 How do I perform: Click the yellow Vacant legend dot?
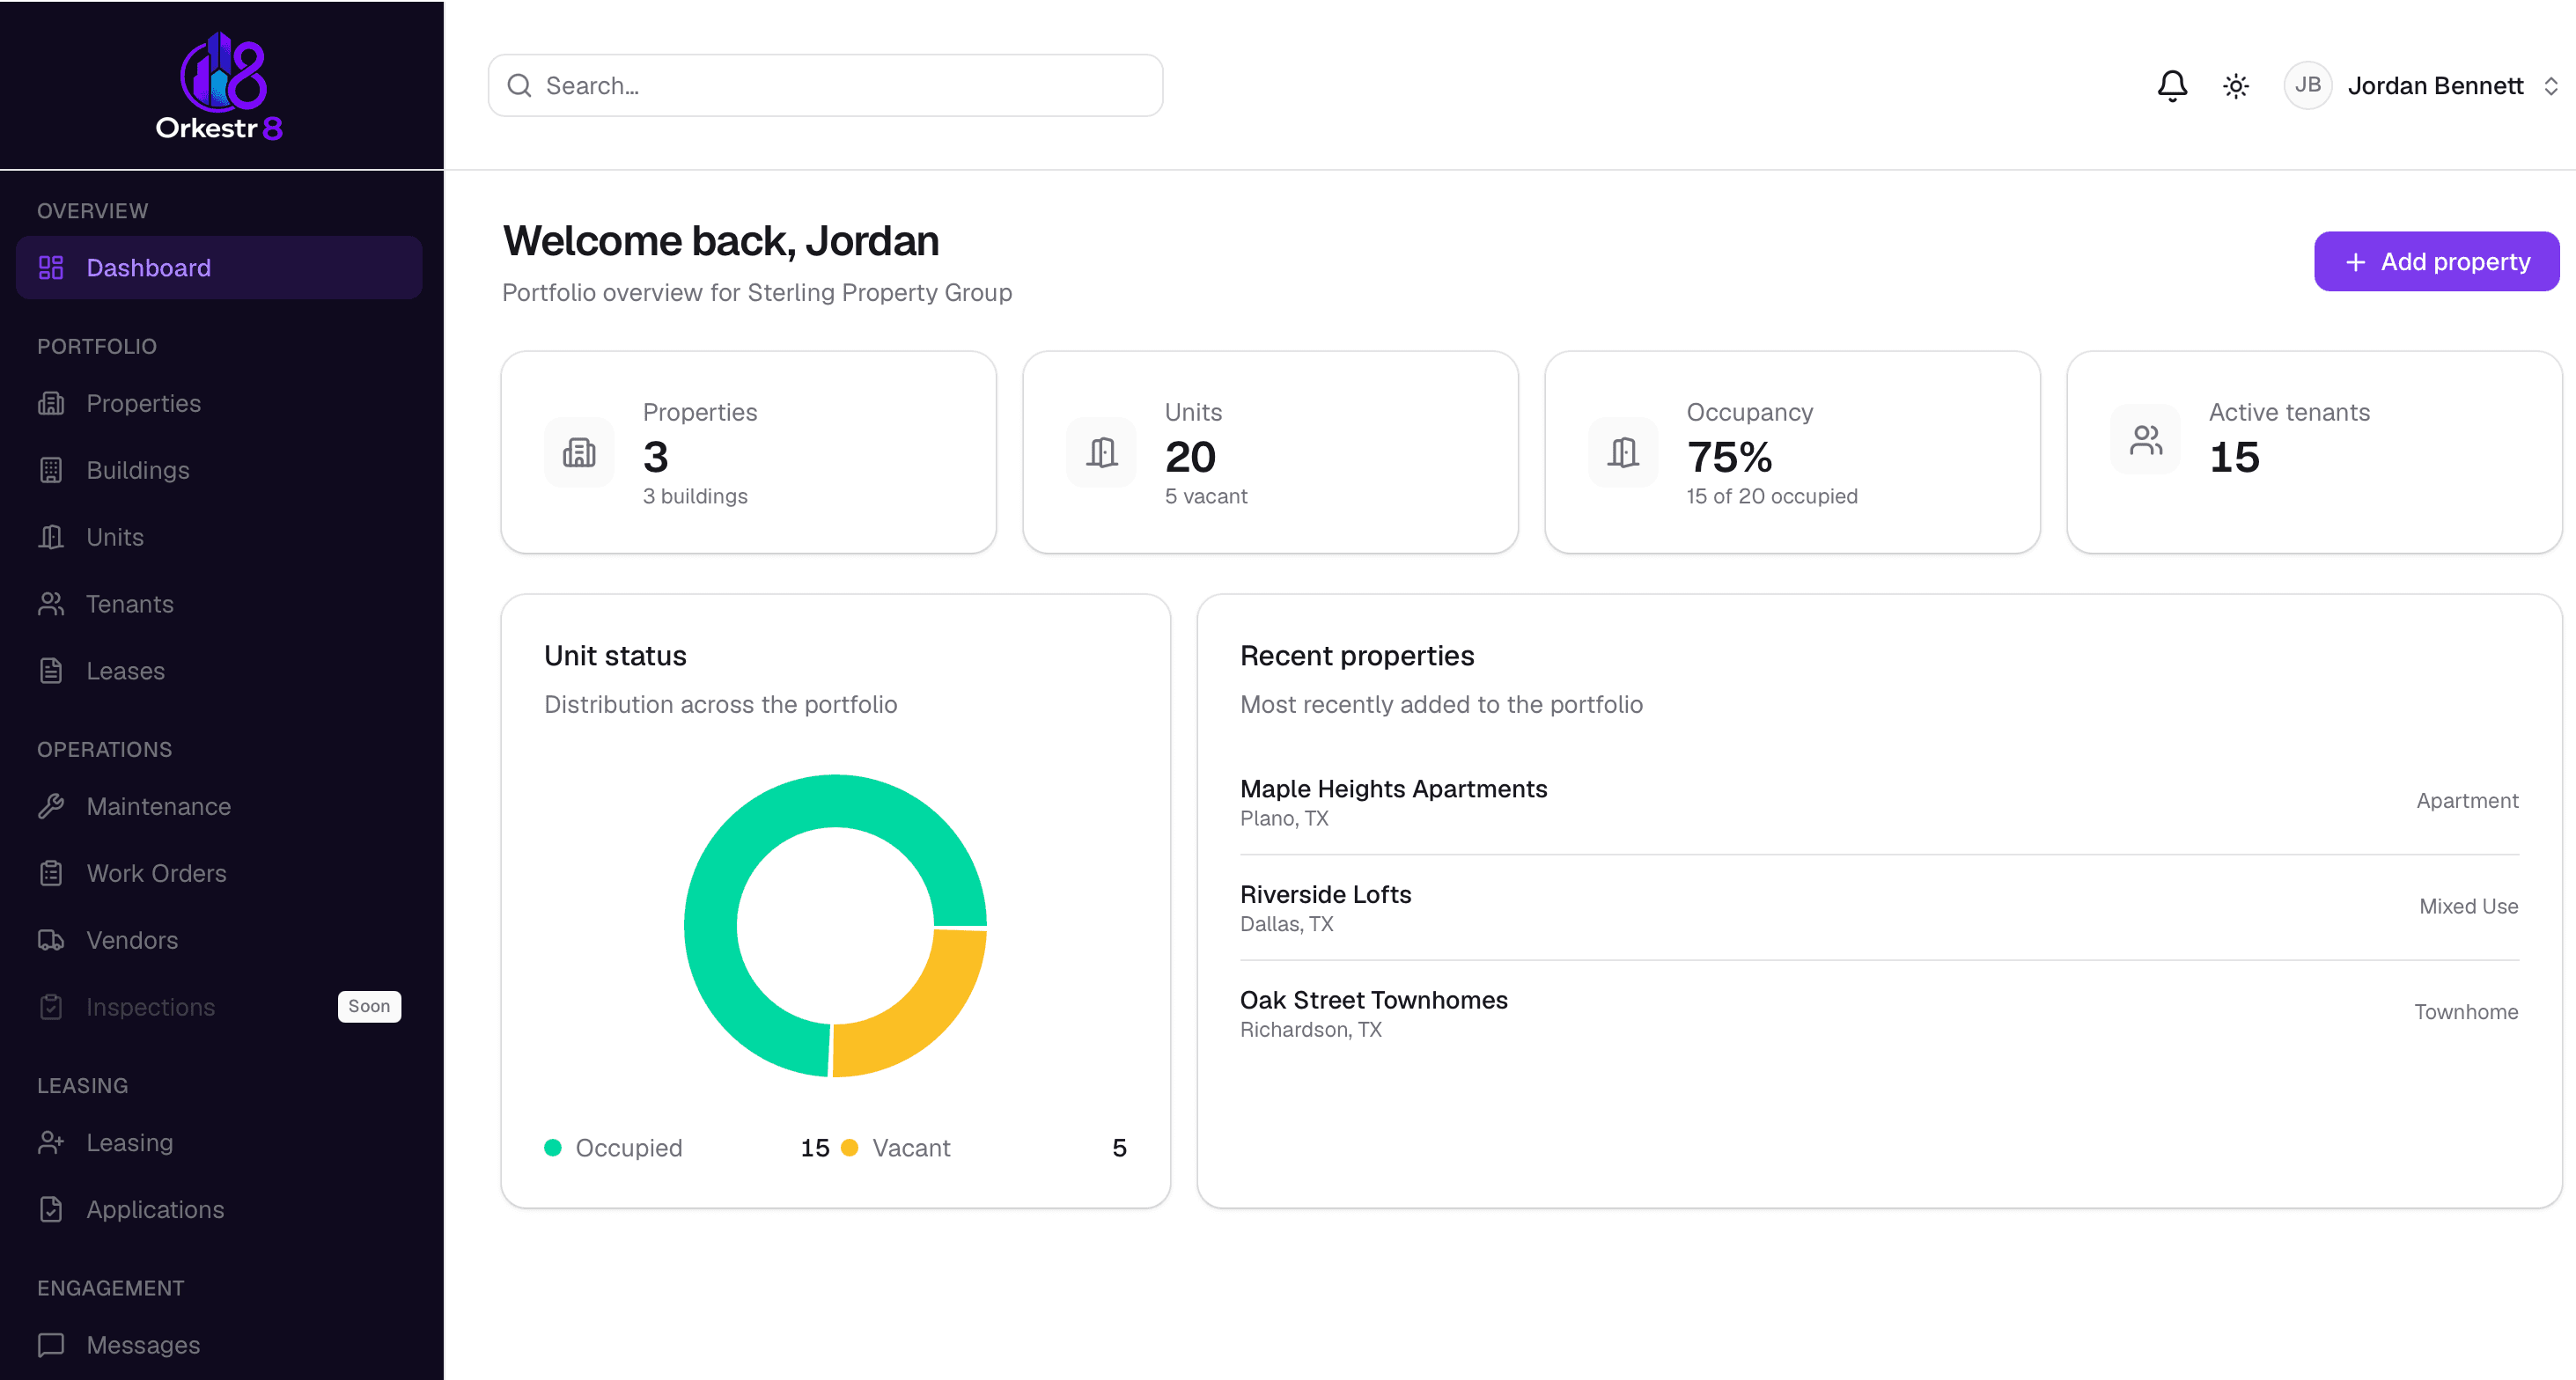(x=850, y=1148)
